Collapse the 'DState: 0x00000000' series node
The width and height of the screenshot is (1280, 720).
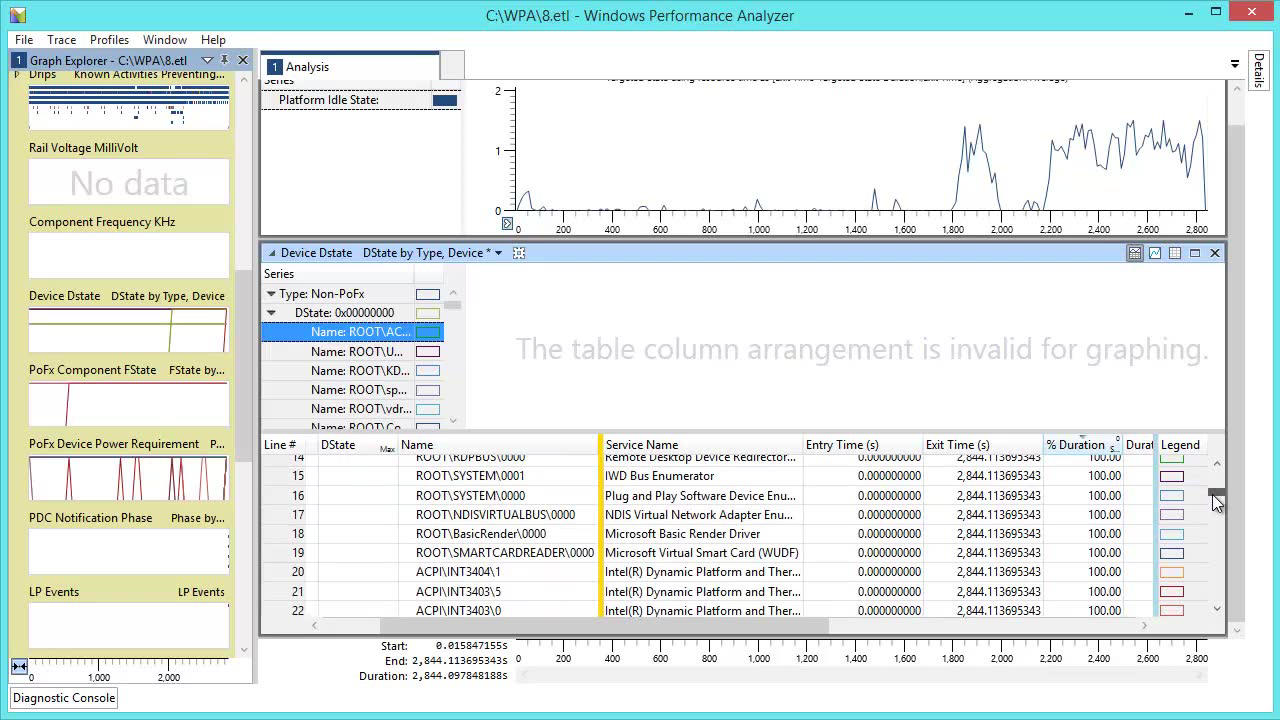[x=271, y=313]
